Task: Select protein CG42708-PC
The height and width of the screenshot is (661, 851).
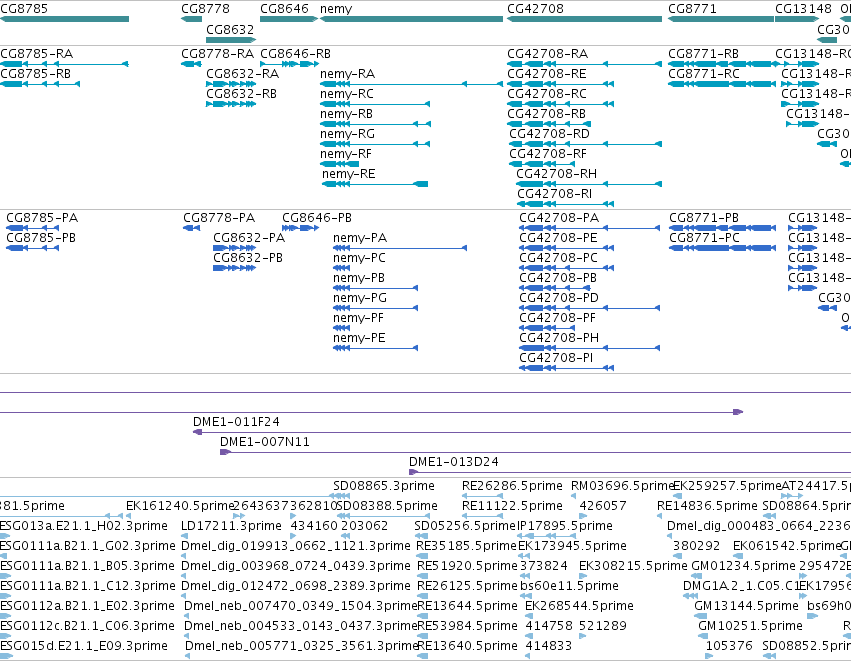Action: tap(567, 268)
